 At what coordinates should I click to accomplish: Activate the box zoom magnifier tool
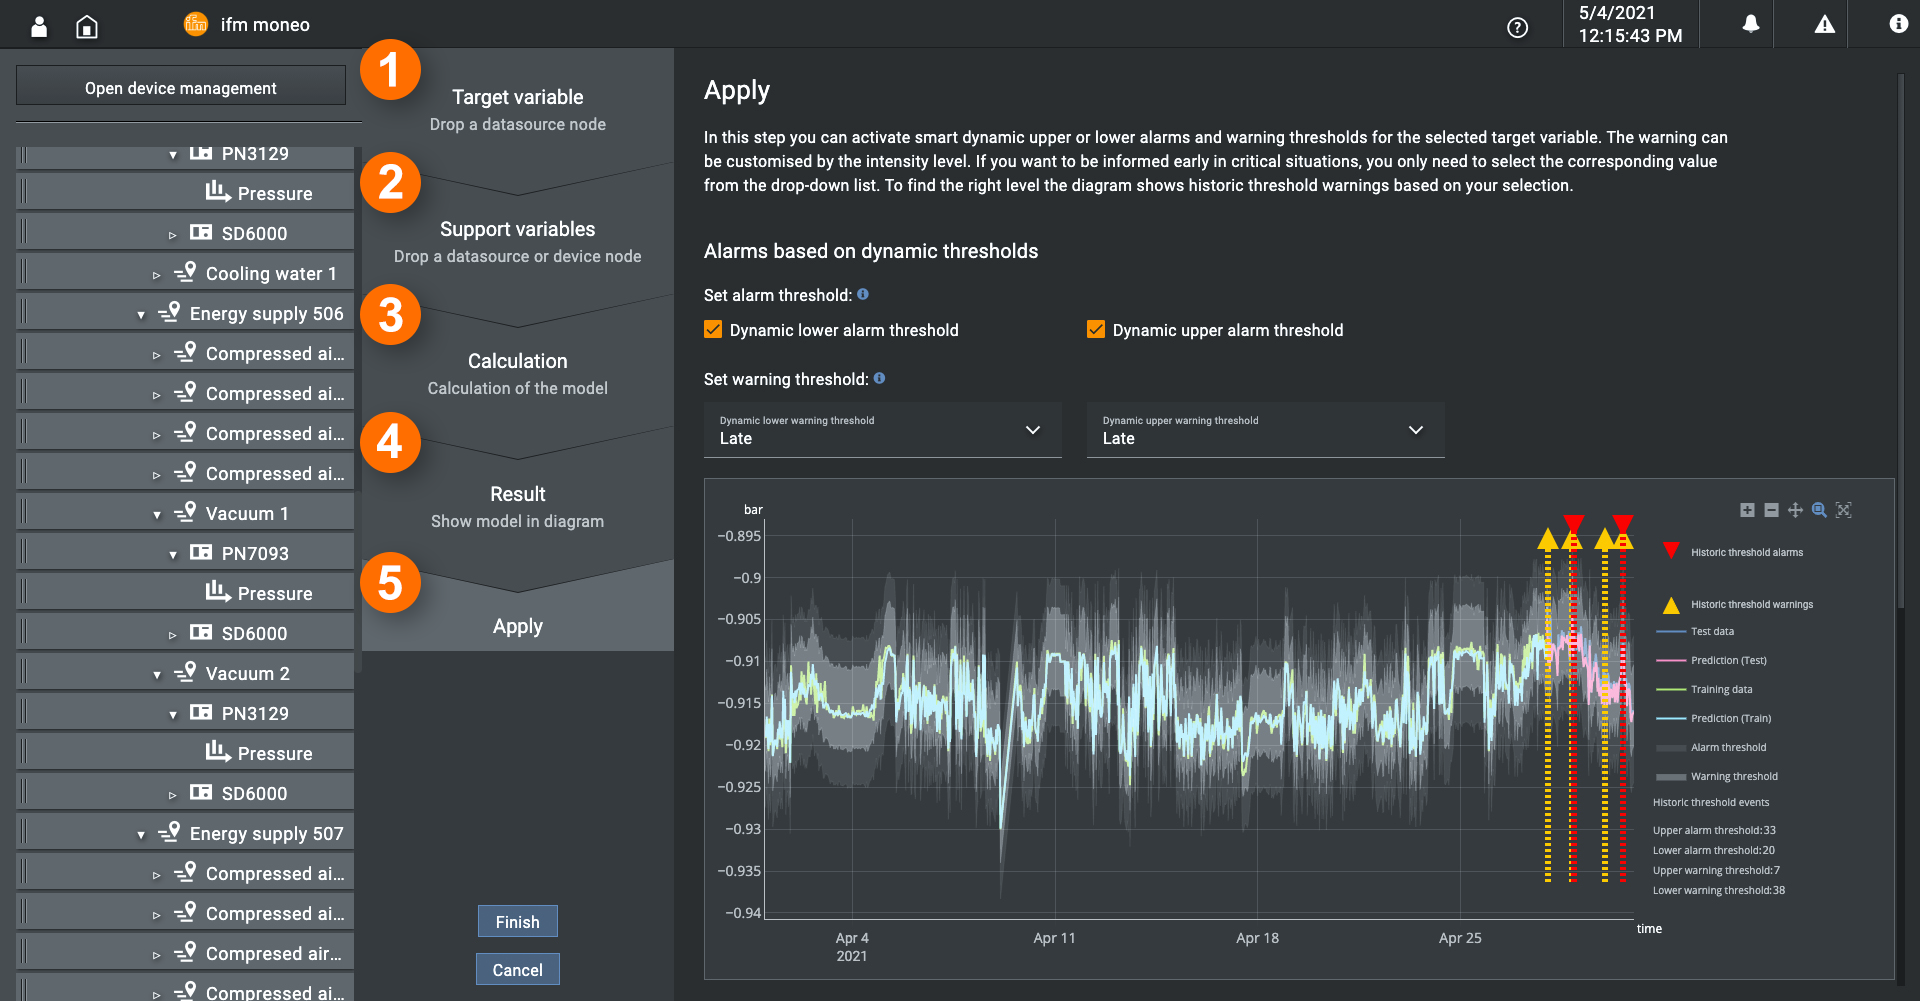coord(1819,510)
